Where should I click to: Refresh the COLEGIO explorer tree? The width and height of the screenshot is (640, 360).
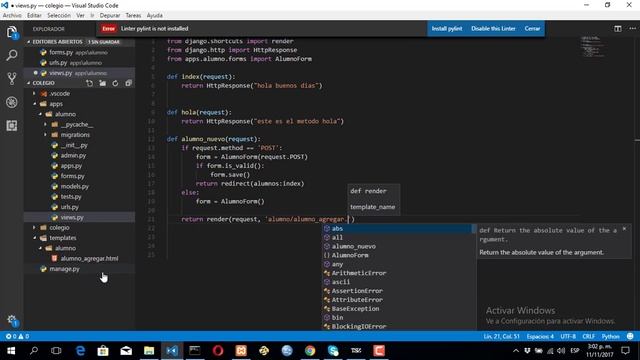click(x=116, y=83)
